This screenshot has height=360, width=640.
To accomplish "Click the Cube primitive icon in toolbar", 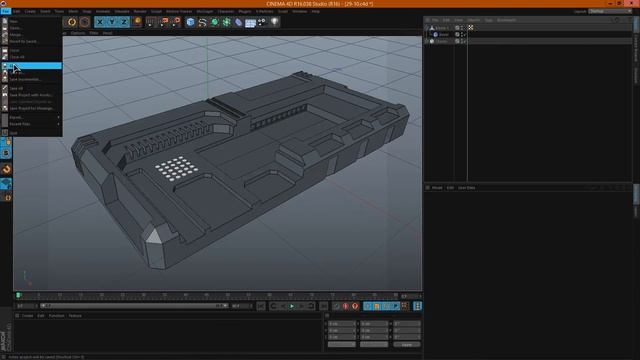I will (x=190, y=22).
